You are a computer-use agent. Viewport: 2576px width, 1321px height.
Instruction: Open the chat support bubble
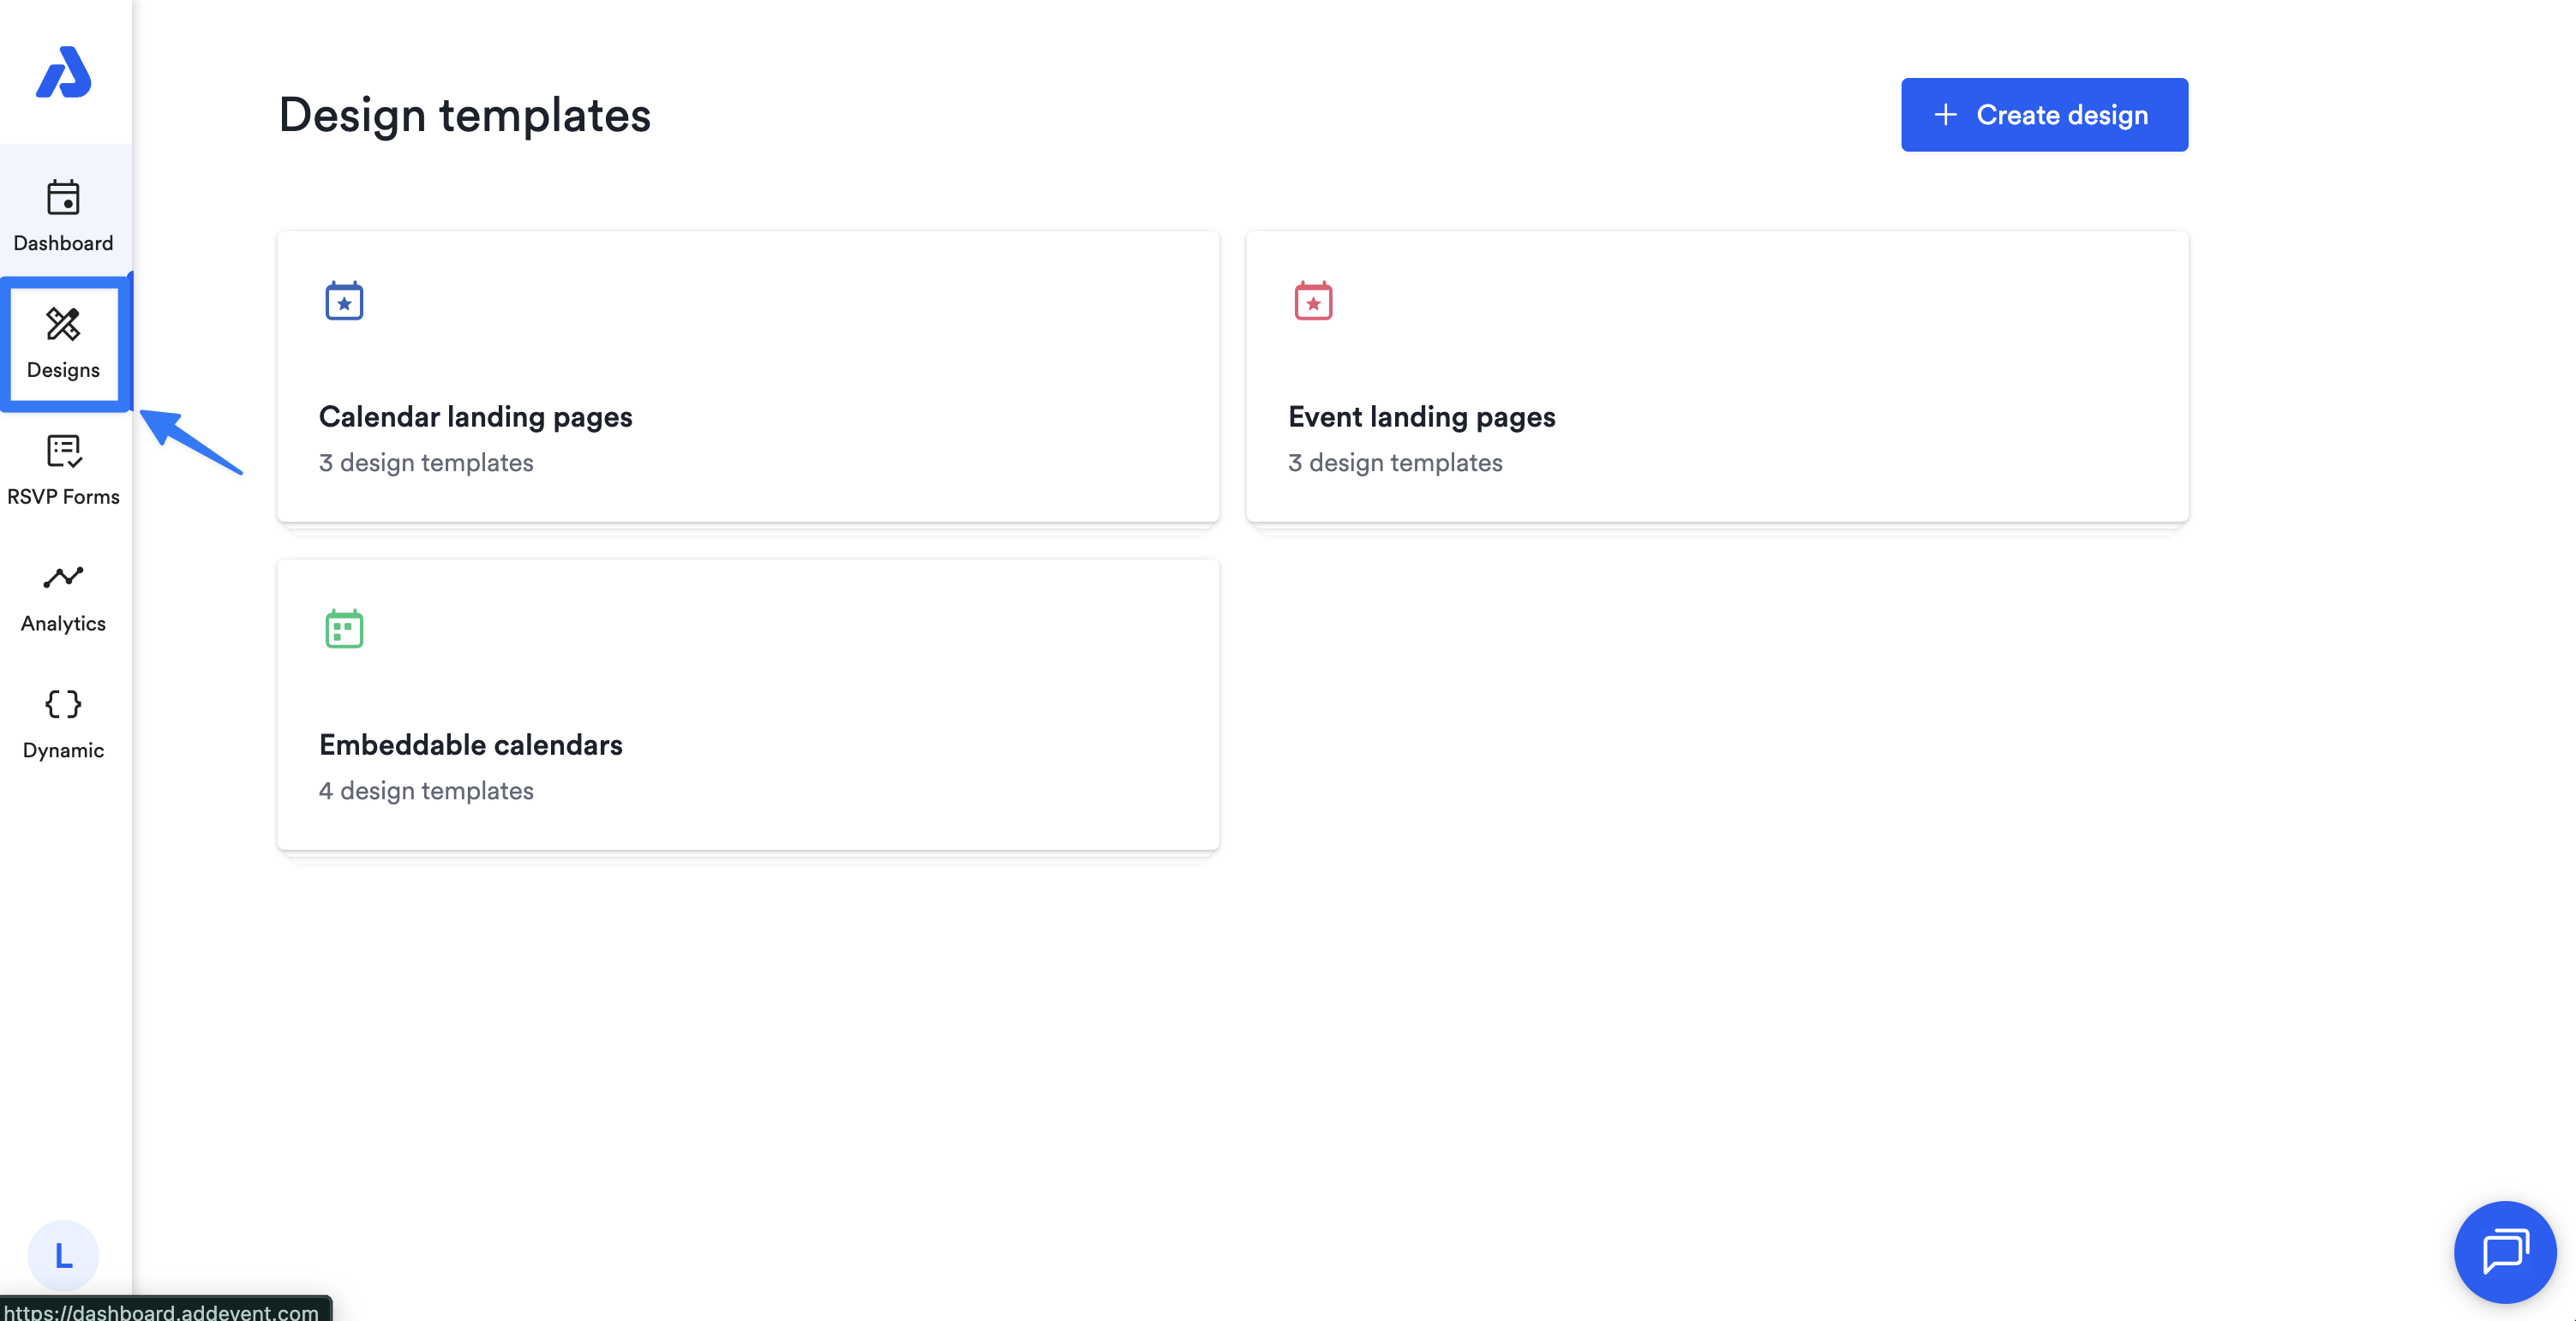(x=2504, y=1251)
